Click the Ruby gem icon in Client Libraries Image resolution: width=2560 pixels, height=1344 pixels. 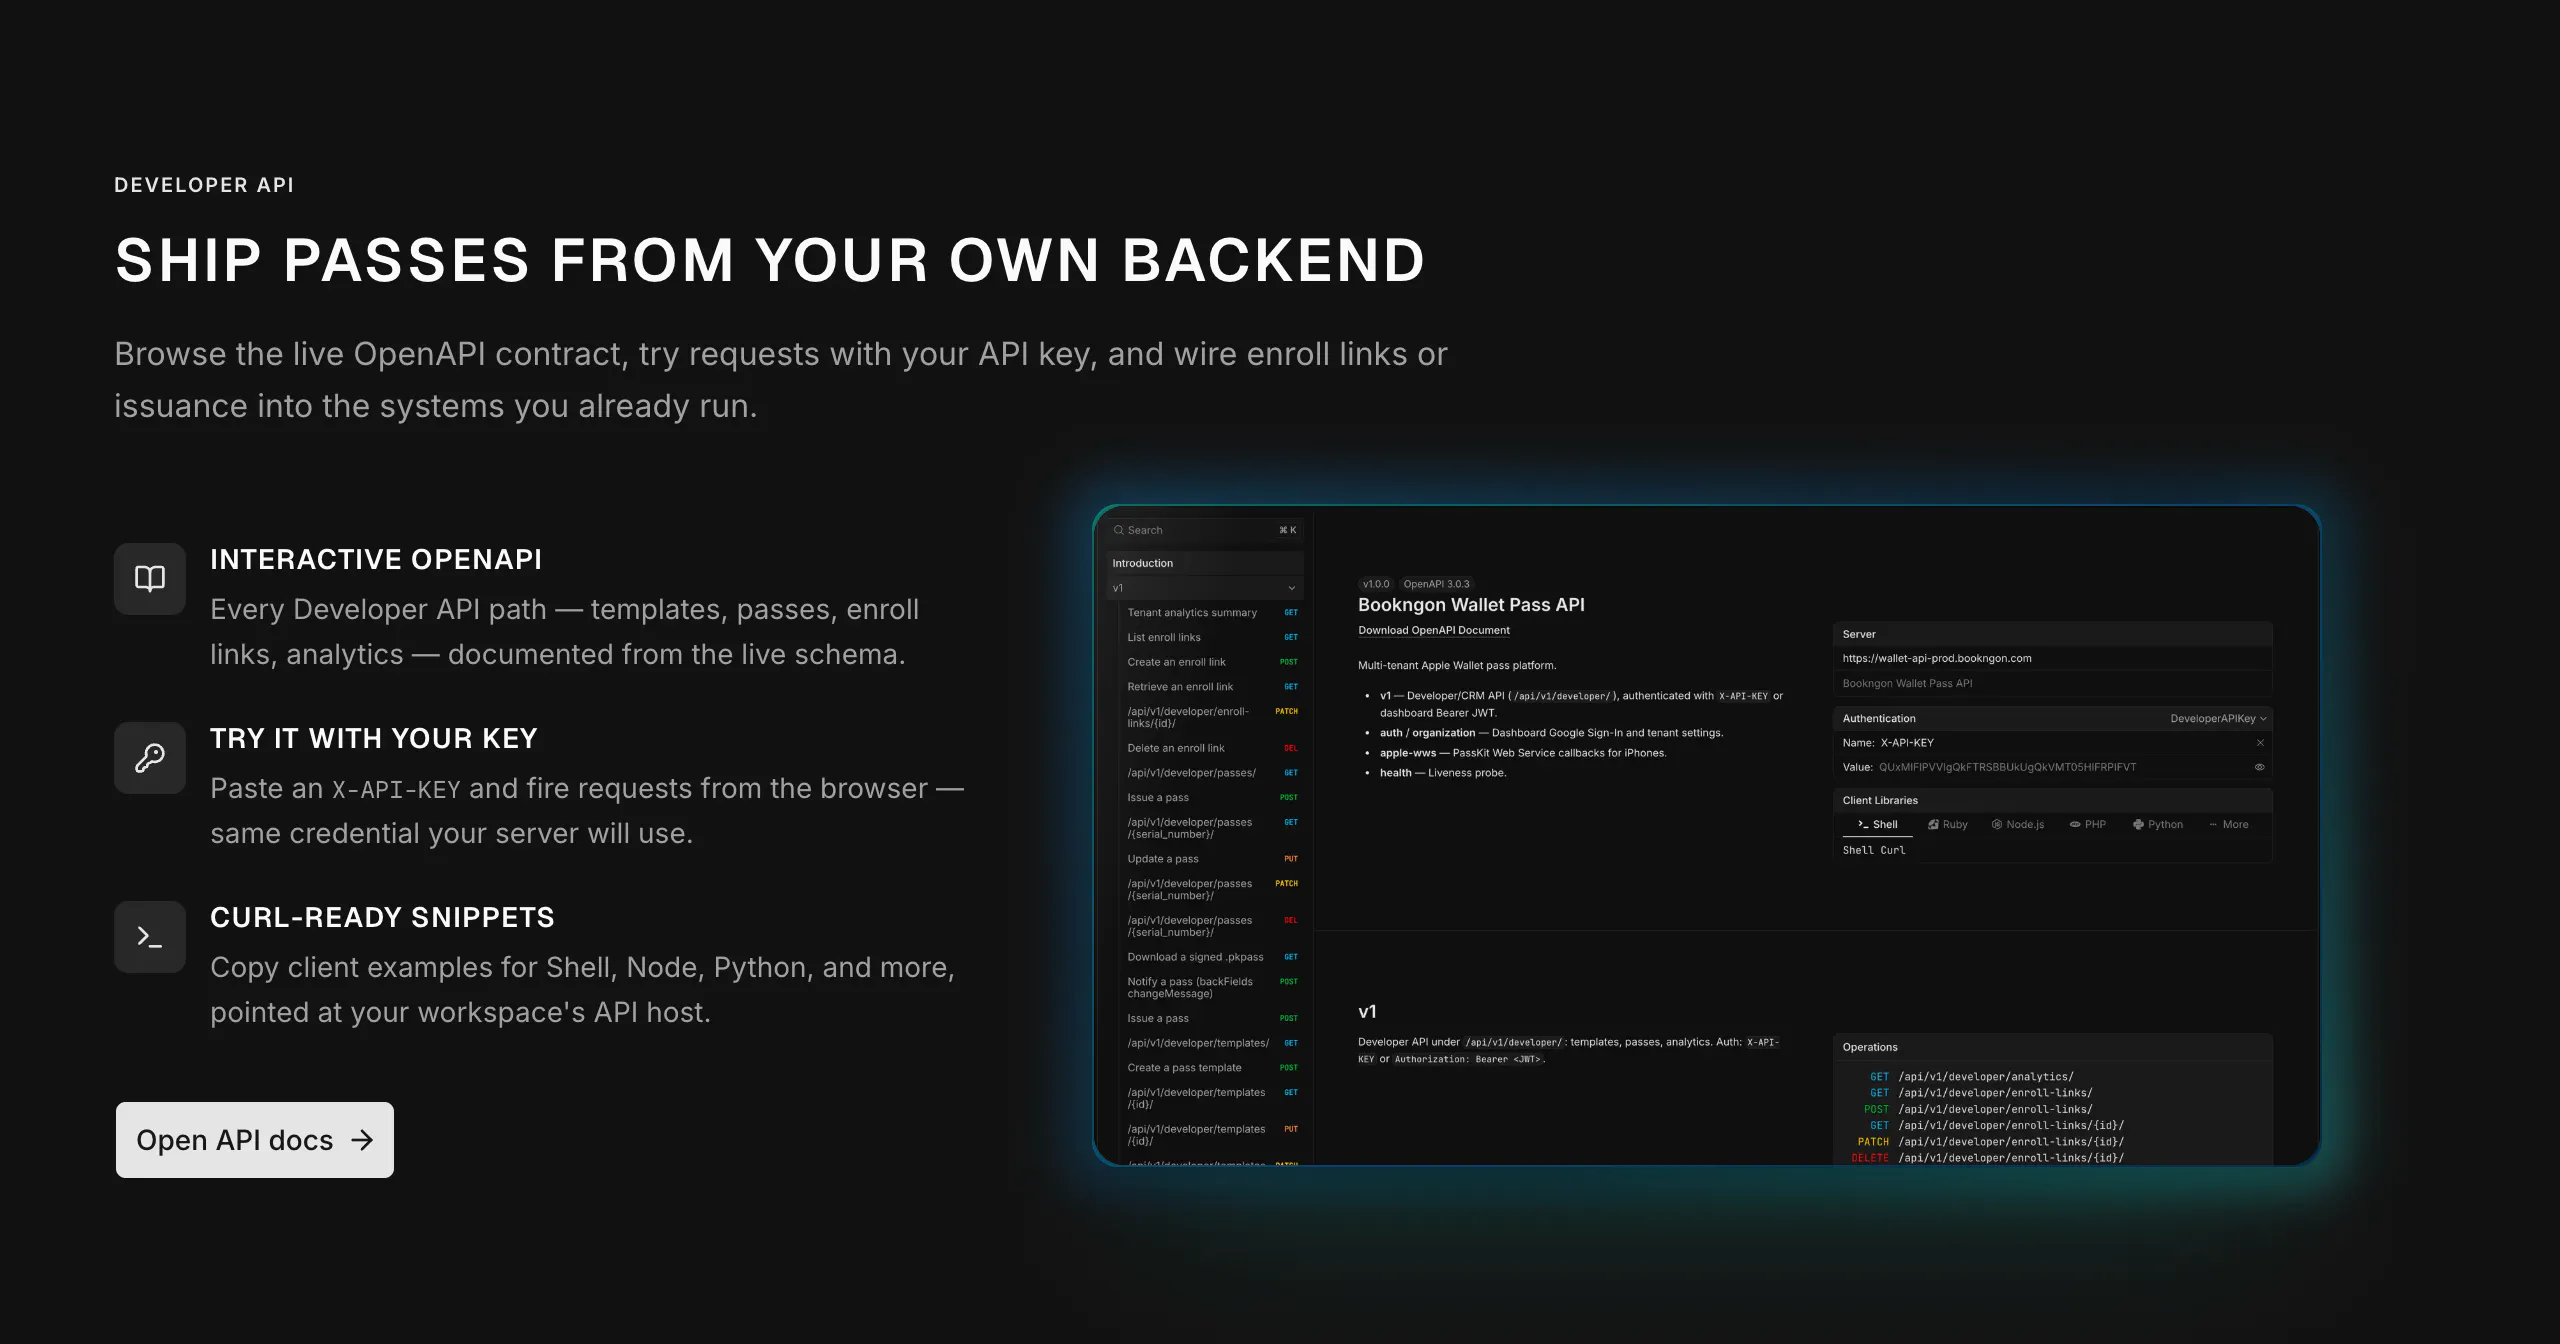click(1934, 824)
